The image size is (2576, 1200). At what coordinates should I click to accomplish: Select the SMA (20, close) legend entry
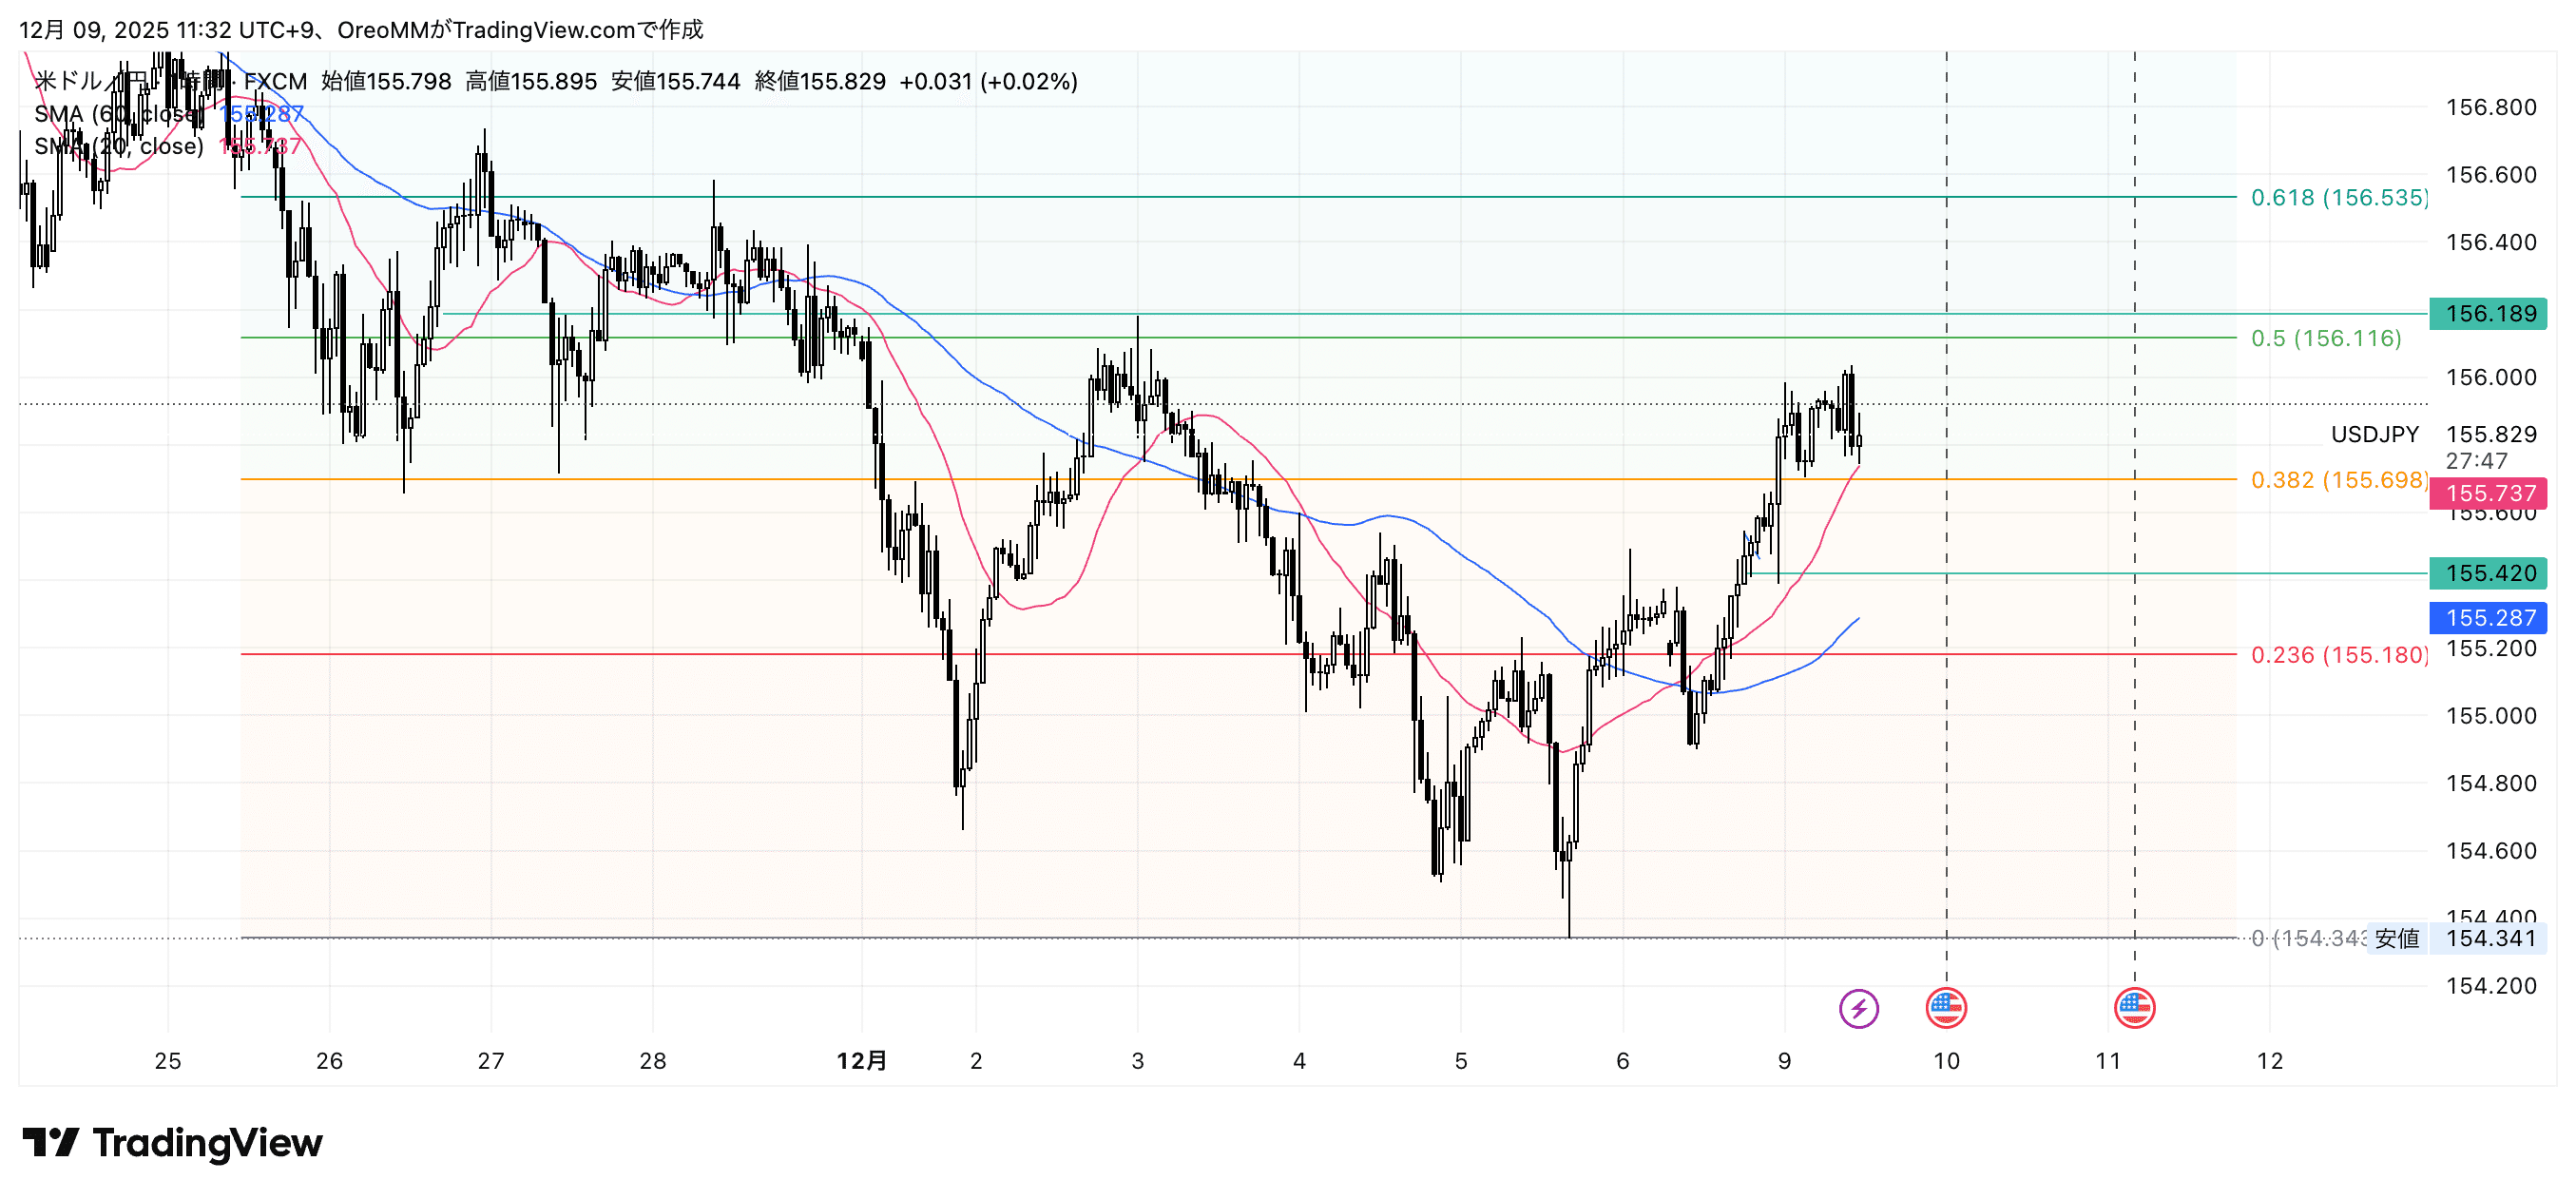118,147
